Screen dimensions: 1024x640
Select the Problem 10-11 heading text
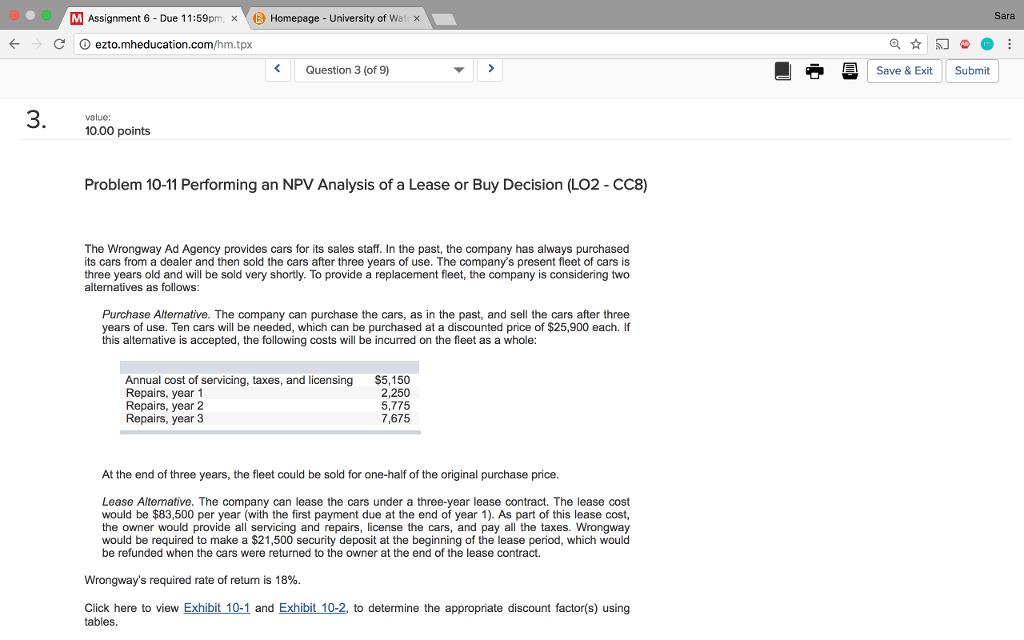tap(366, 185)
